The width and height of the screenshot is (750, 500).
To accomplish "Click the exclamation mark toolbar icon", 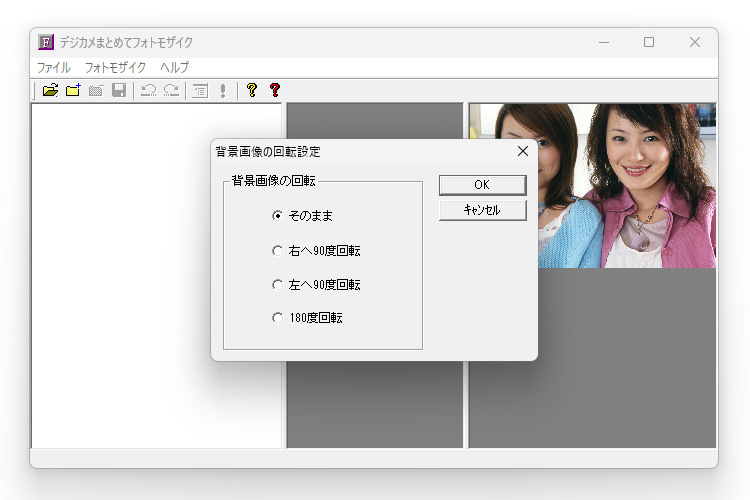I will click(x=223, y=90).
